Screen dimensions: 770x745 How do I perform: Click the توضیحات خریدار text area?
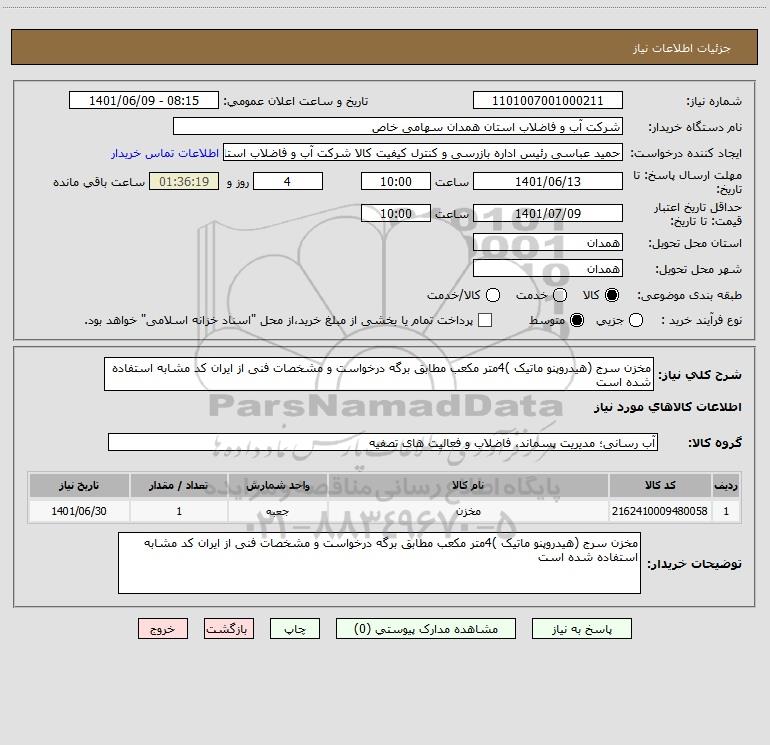380,563
